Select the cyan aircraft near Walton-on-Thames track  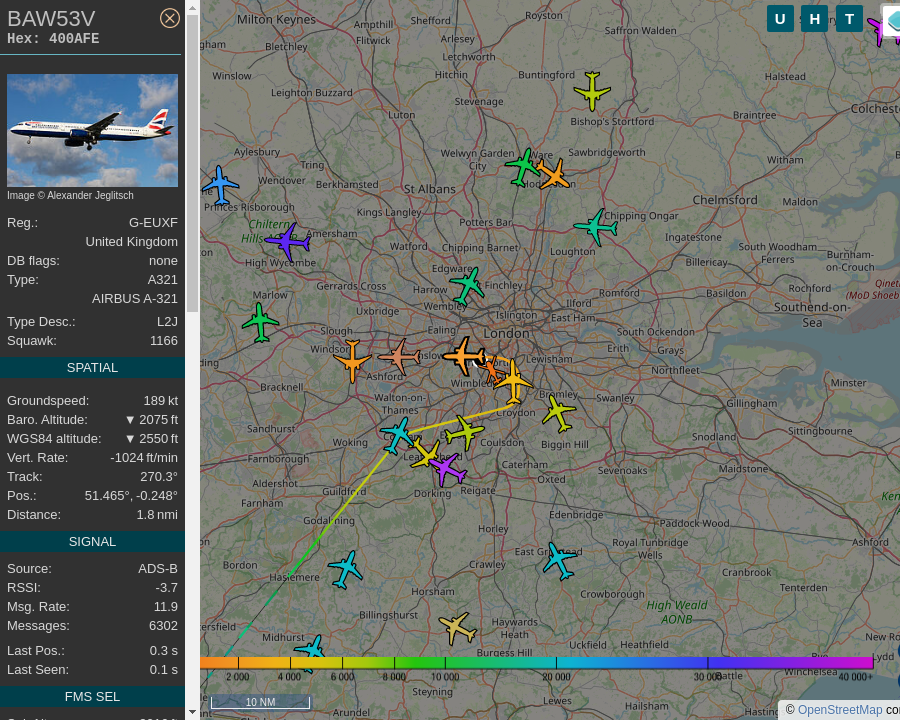(x=397, y=435)
